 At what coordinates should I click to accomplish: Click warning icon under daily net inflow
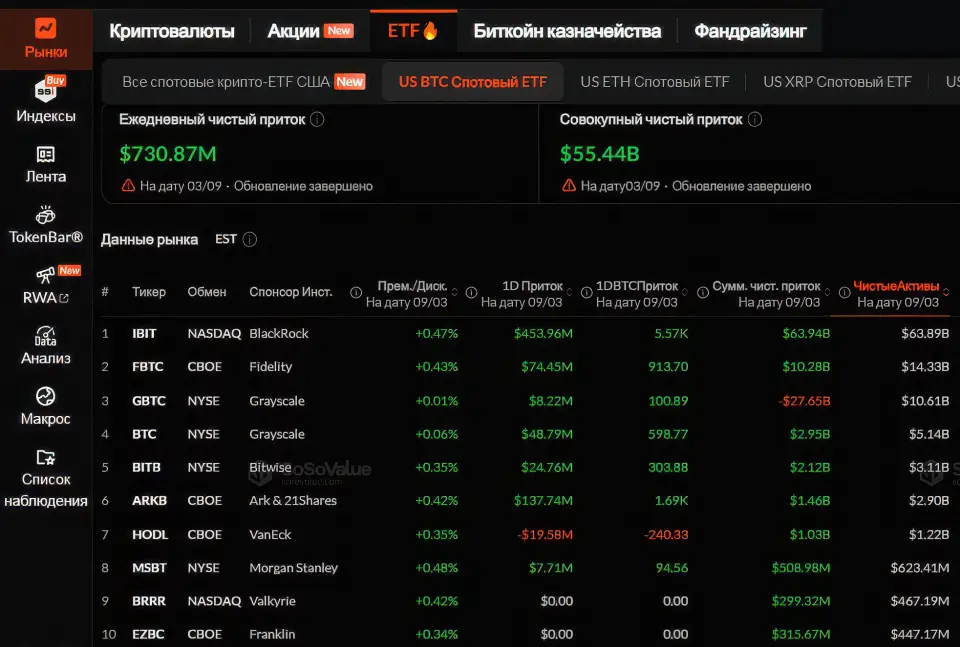[x=128, y=185]
